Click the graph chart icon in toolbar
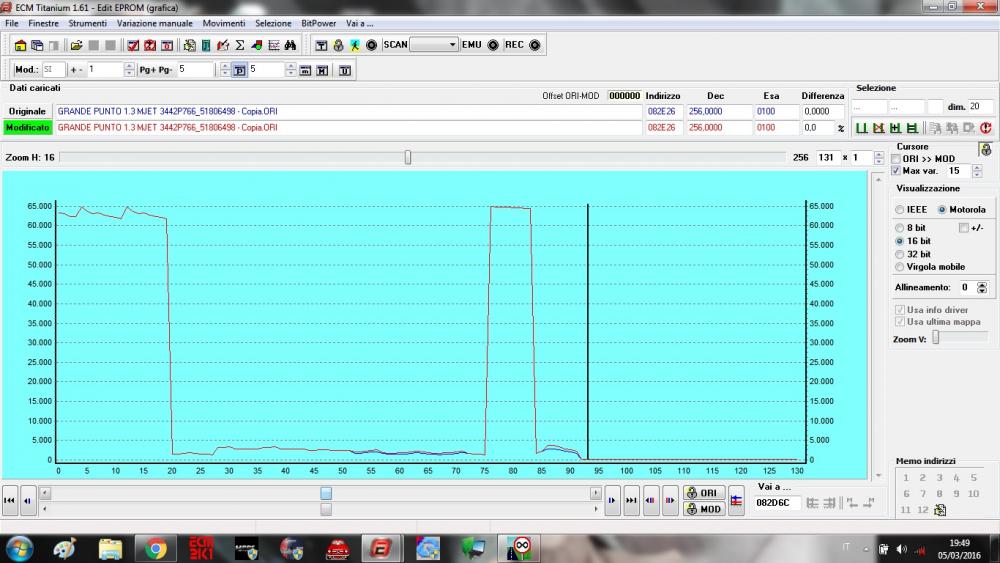The height and width of the screenshot is (563, 1000). click(274, 45)
